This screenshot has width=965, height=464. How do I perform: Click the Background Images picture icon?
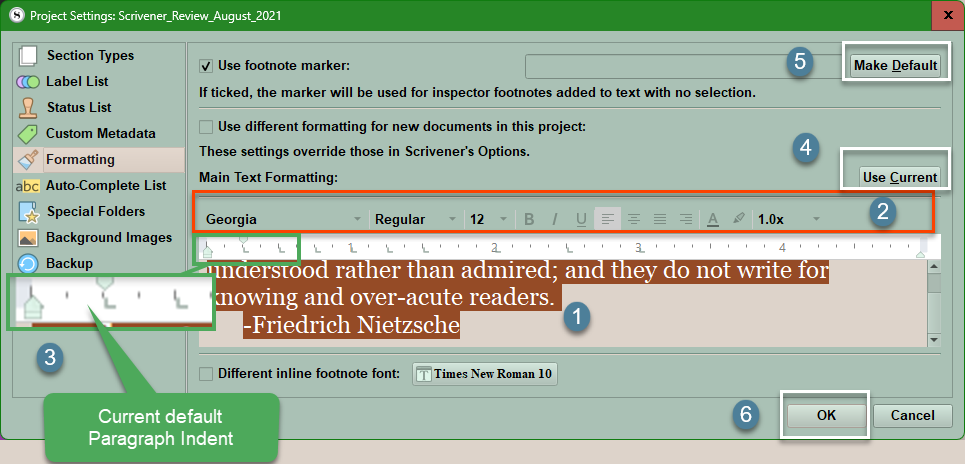point(28,238)
